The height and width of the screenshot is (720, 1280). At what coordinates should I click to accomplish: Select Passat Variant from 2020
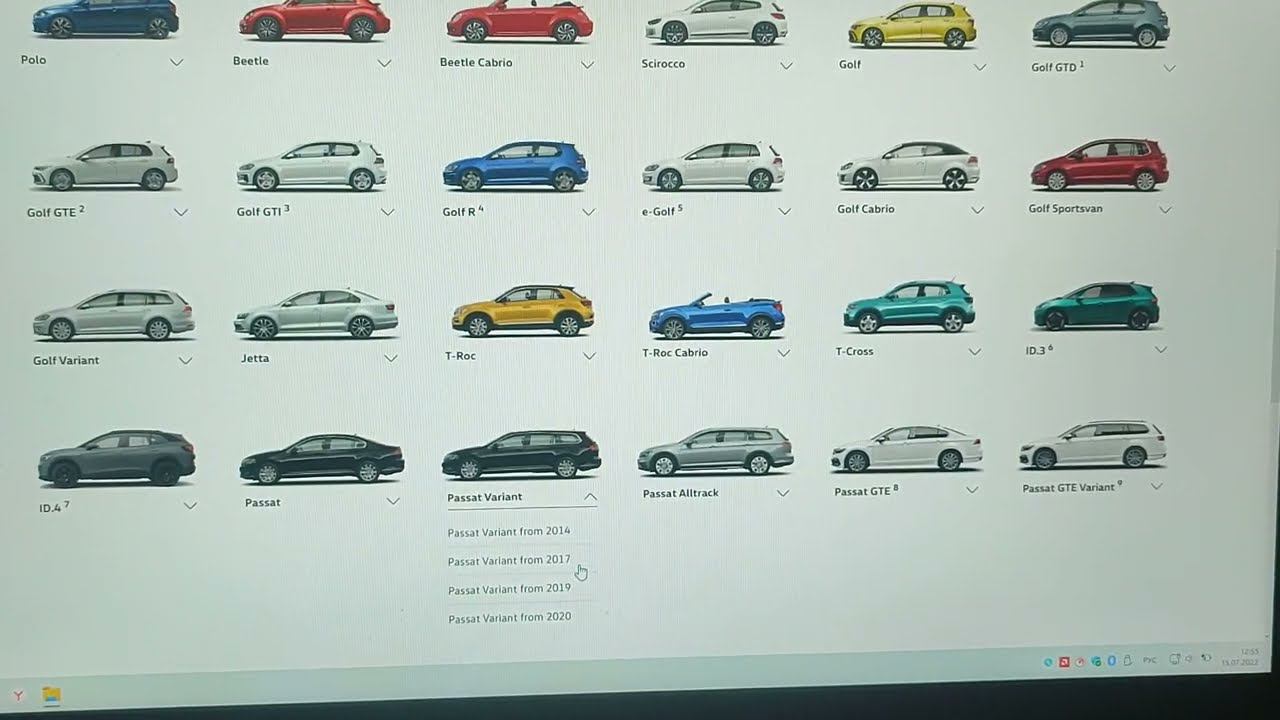pyautogui.click(x=510, y=618)
